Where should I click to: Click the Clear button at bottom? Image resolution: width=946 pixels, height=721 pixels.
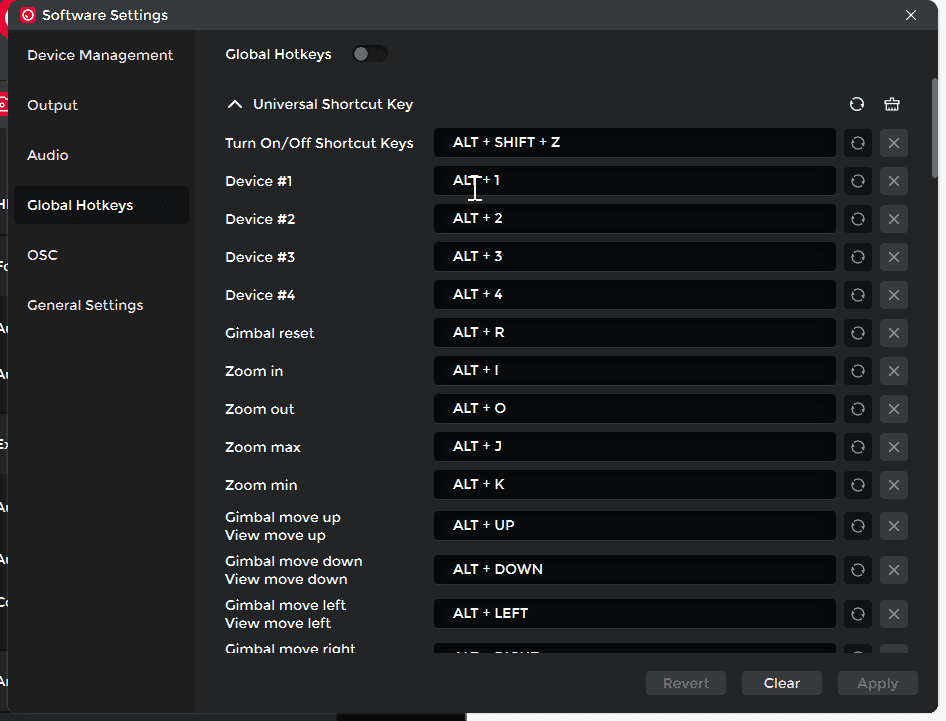point(781,683)
